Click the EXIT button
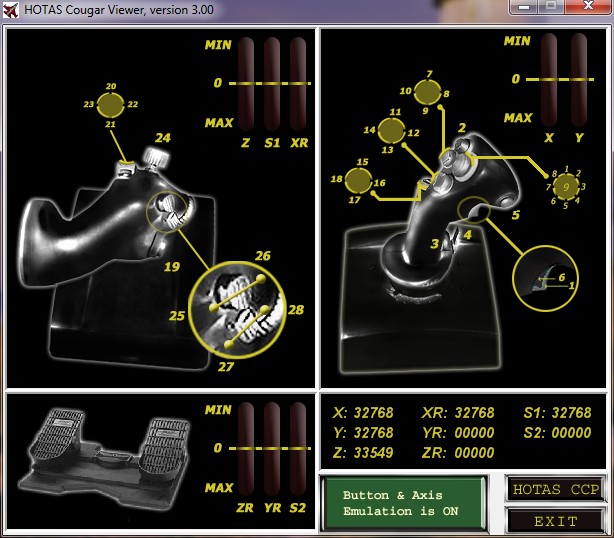The height and width of the screenshot is (538, 614). pyautogui.click(x=555, y=521)
